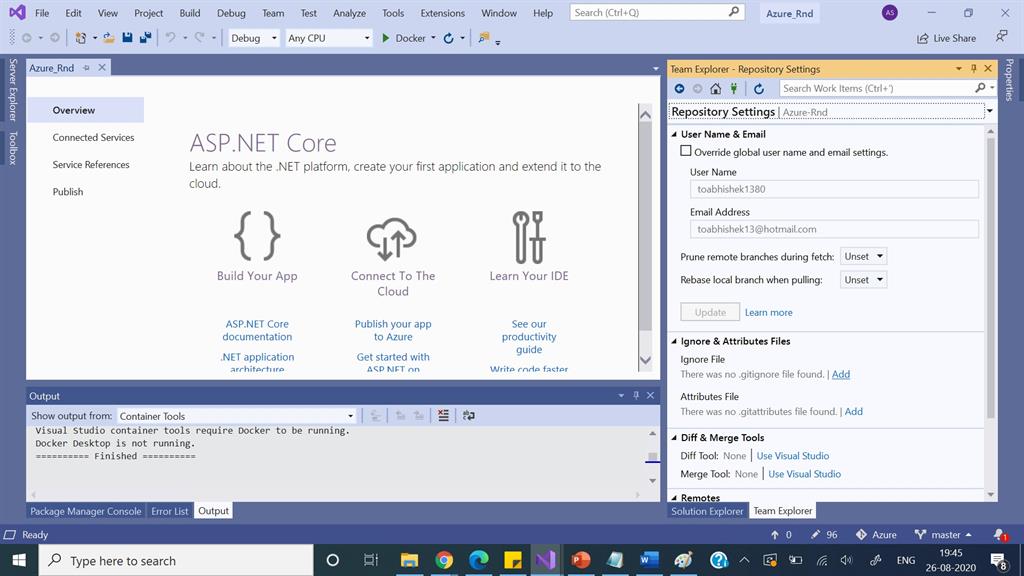This screenshot has height=576, width=1024.
Task: Collapse the Ignore & Attributes Files section
Action: [x=675, y=341]
